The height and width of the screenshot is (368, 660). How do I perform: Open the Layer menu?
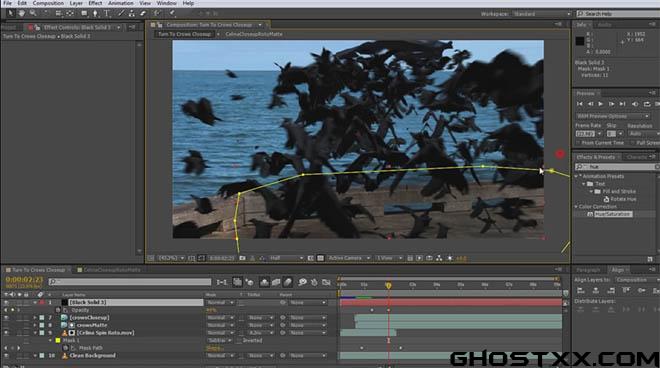(x=76, y=3)
